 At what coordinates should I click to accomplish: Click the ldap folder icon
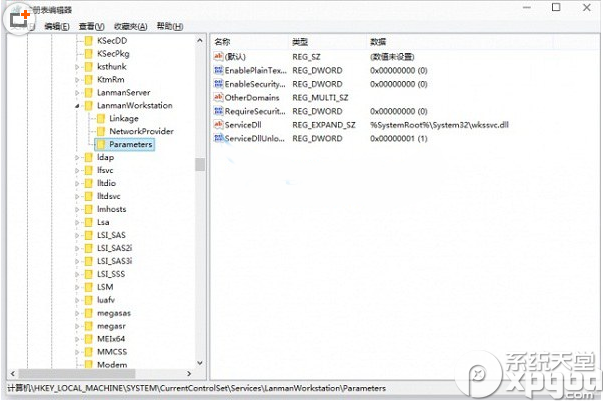coord(89,157)
